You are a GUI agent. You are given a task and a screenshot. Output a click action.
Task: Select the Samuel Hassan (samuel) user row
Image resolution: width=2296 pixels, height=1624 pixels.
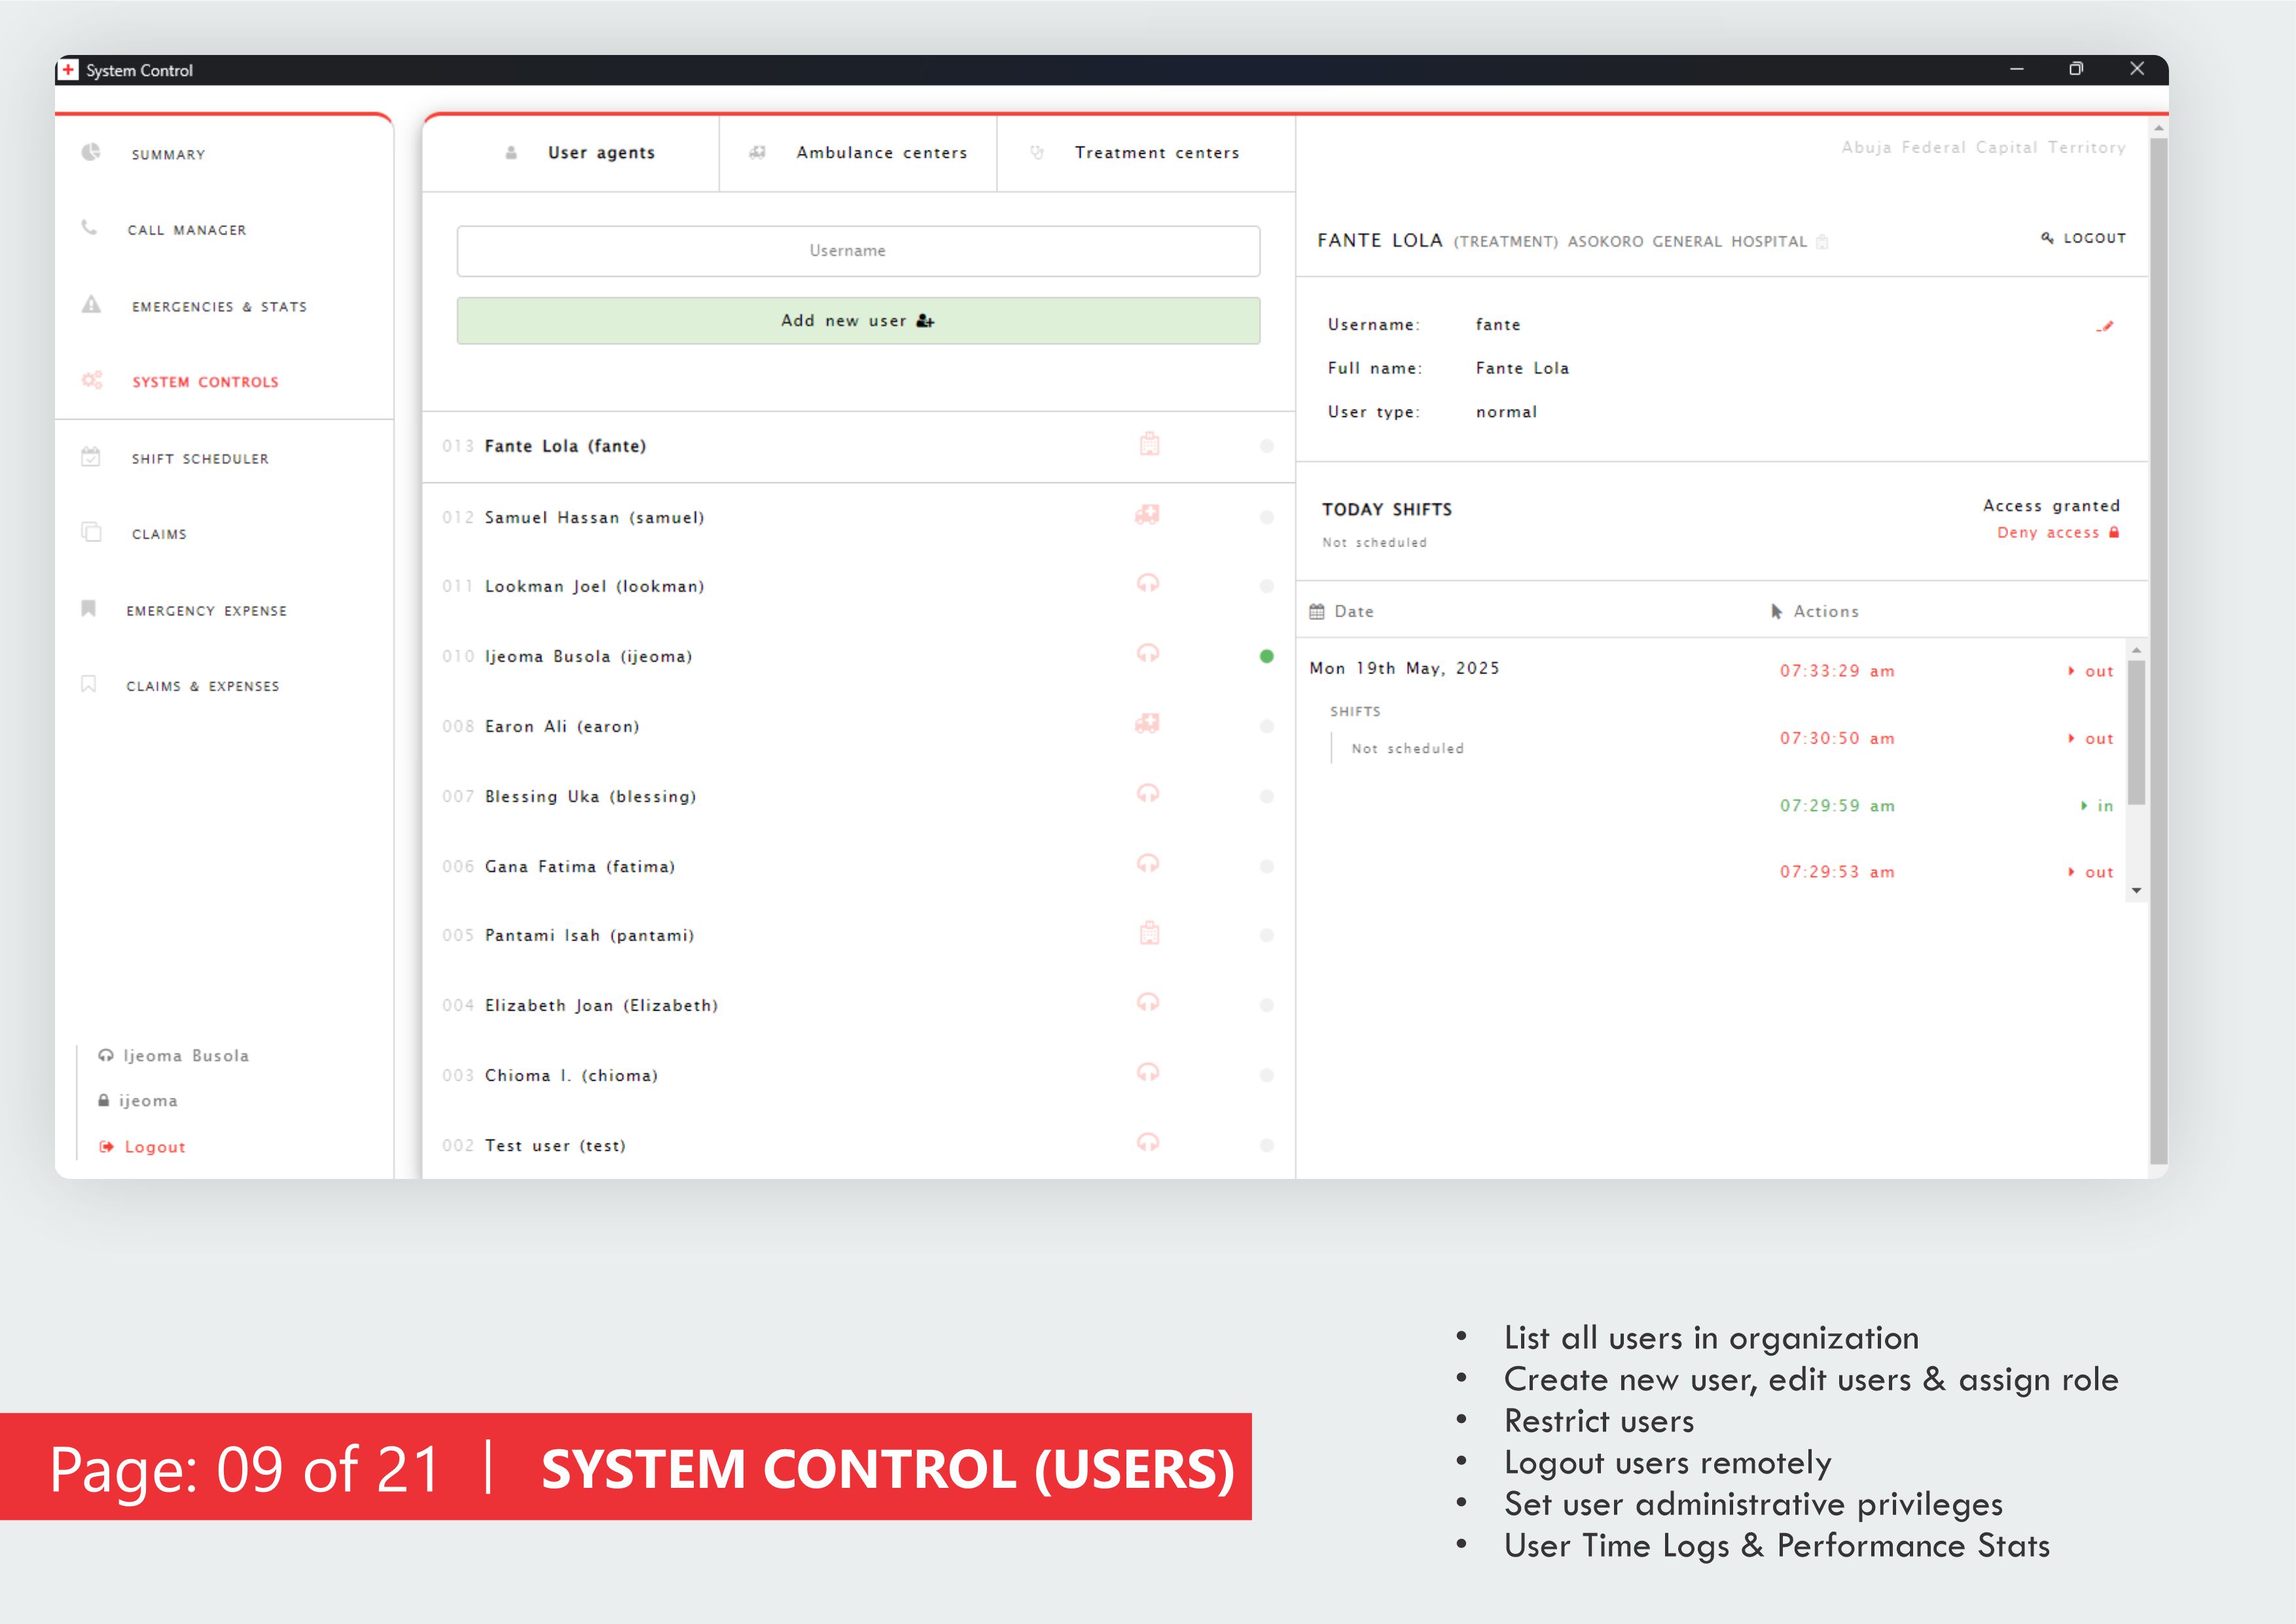coord(858,517)
